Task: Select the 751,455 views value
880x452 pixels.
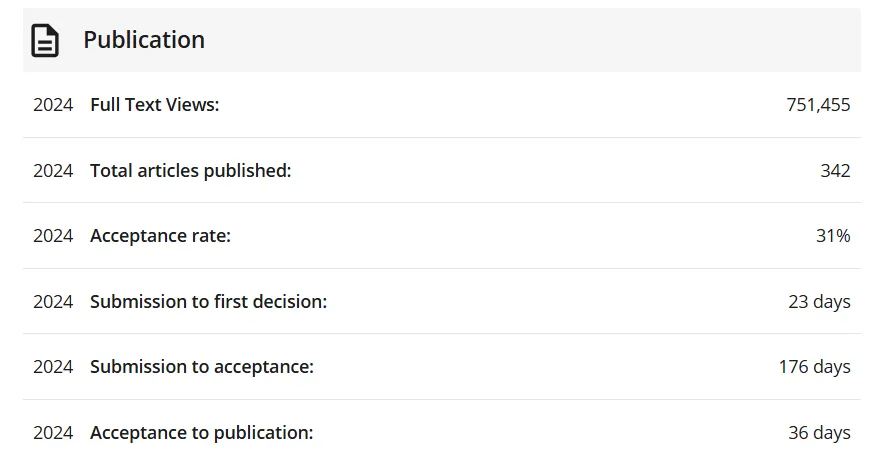Action: point(818,105)
